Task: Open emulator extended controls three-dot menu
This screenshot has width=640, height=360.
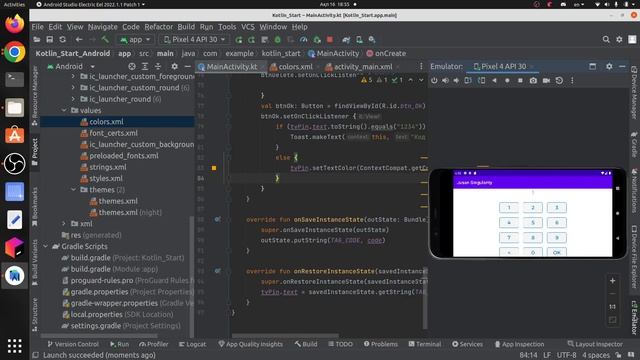Action: pyautogui.click(x=572, y=80)
